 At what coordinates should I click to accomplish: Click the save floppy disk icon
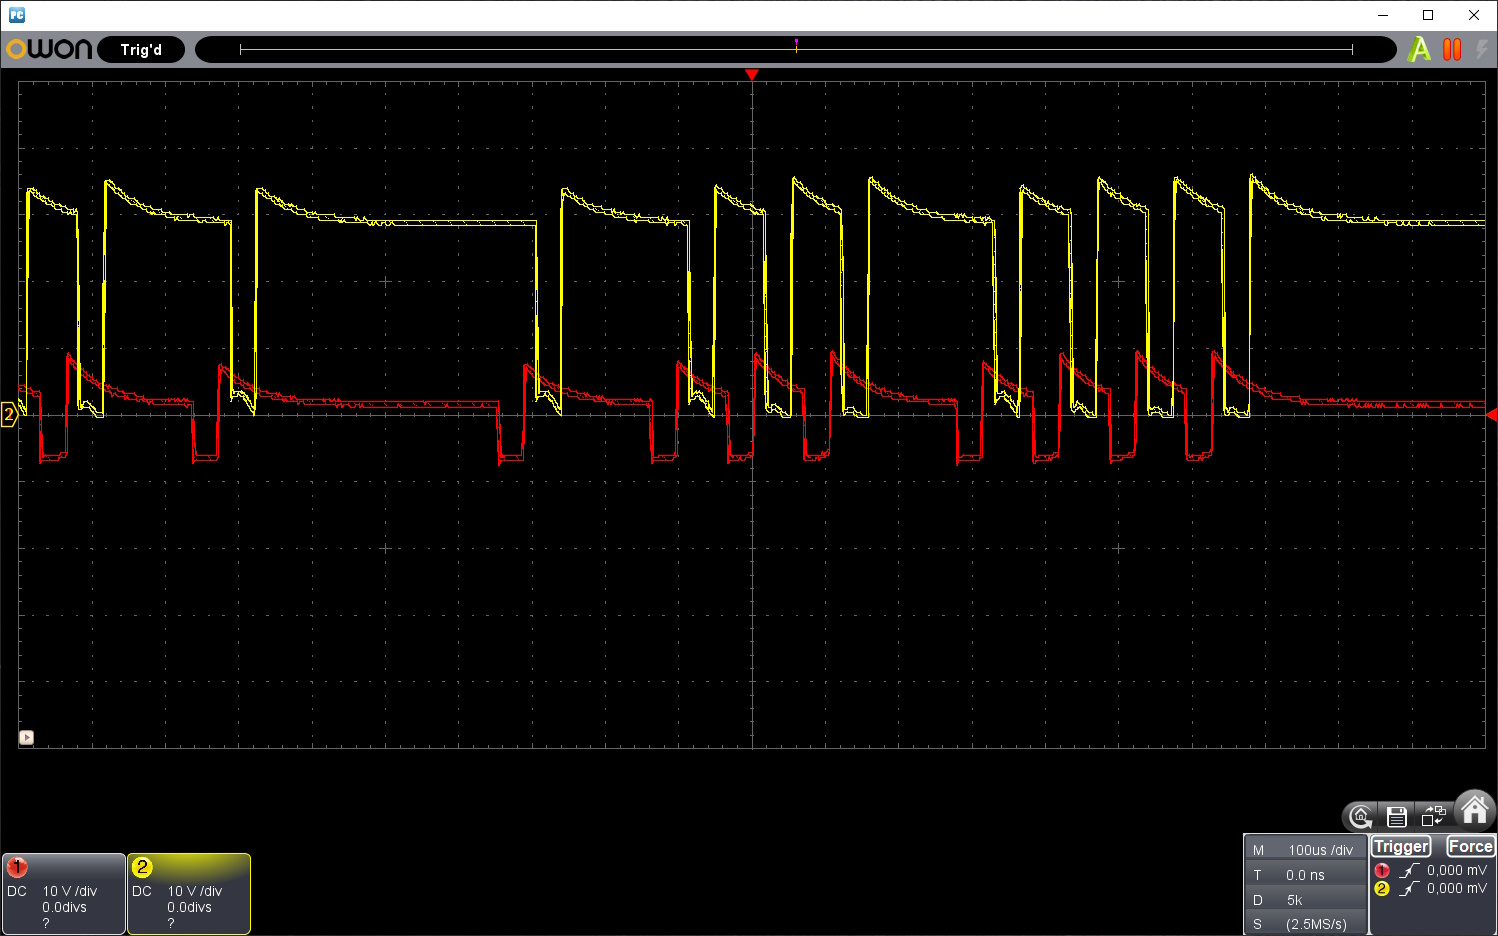1397,817
